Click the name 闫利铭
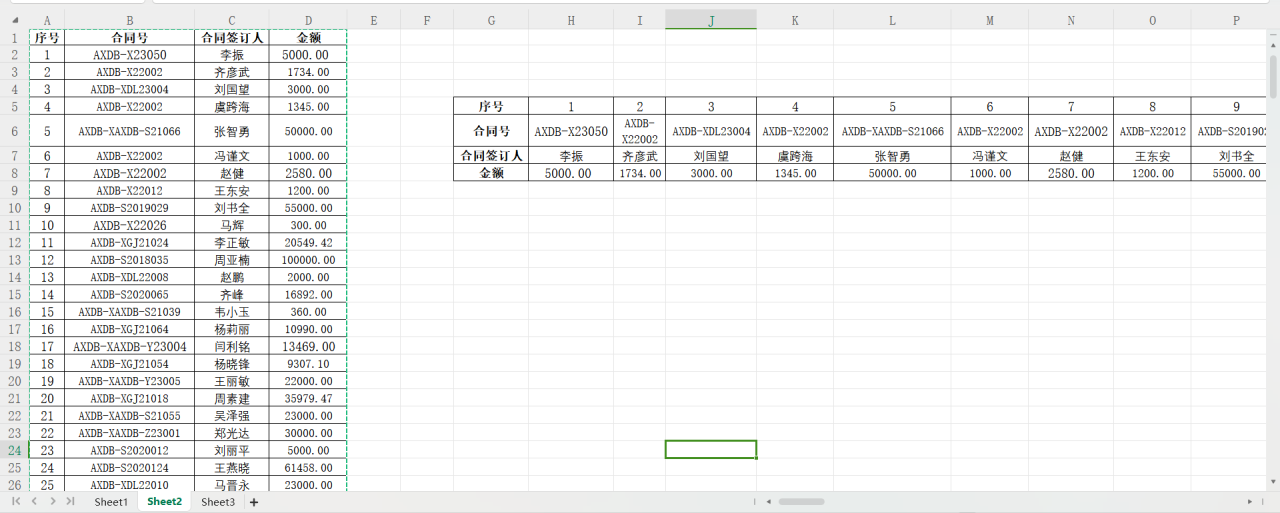 pyautogui.click(x=232, y=347)
